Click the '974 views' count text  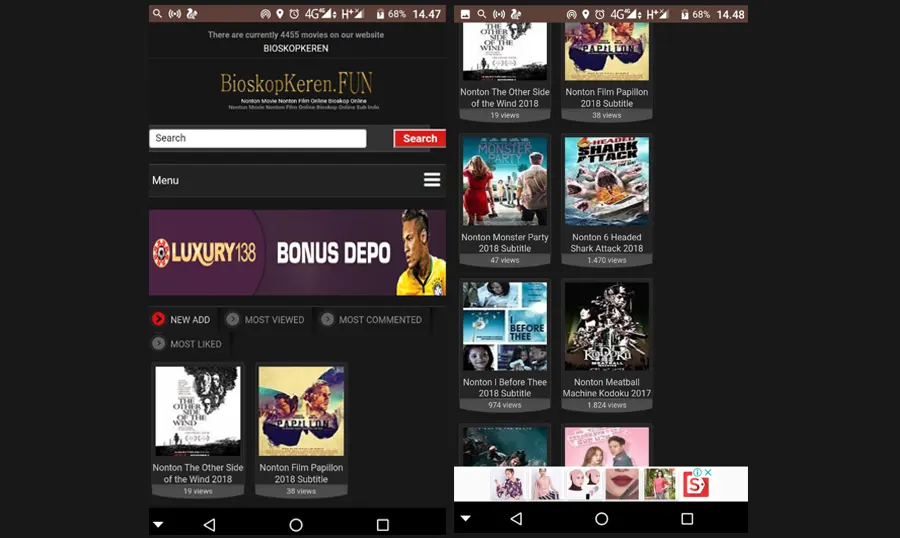pos(505,405)
